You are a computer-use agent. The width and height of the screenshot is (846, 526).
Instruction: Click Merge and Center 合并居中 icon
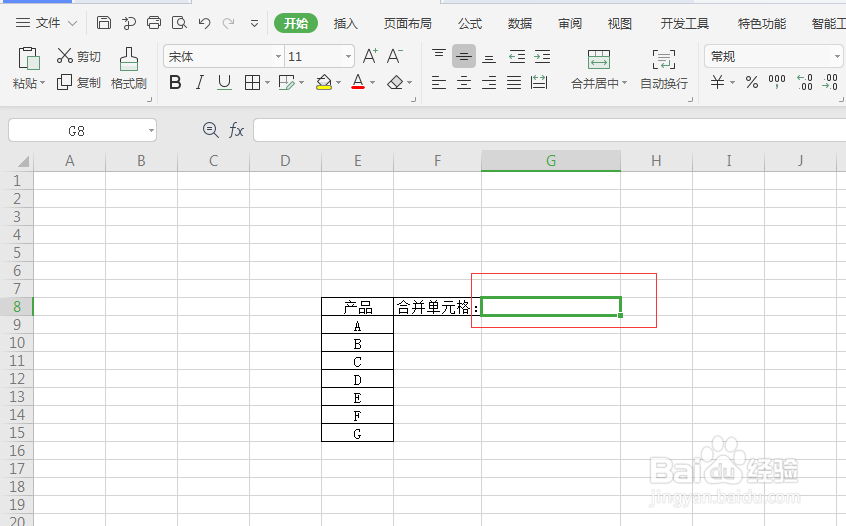point(598,59)
